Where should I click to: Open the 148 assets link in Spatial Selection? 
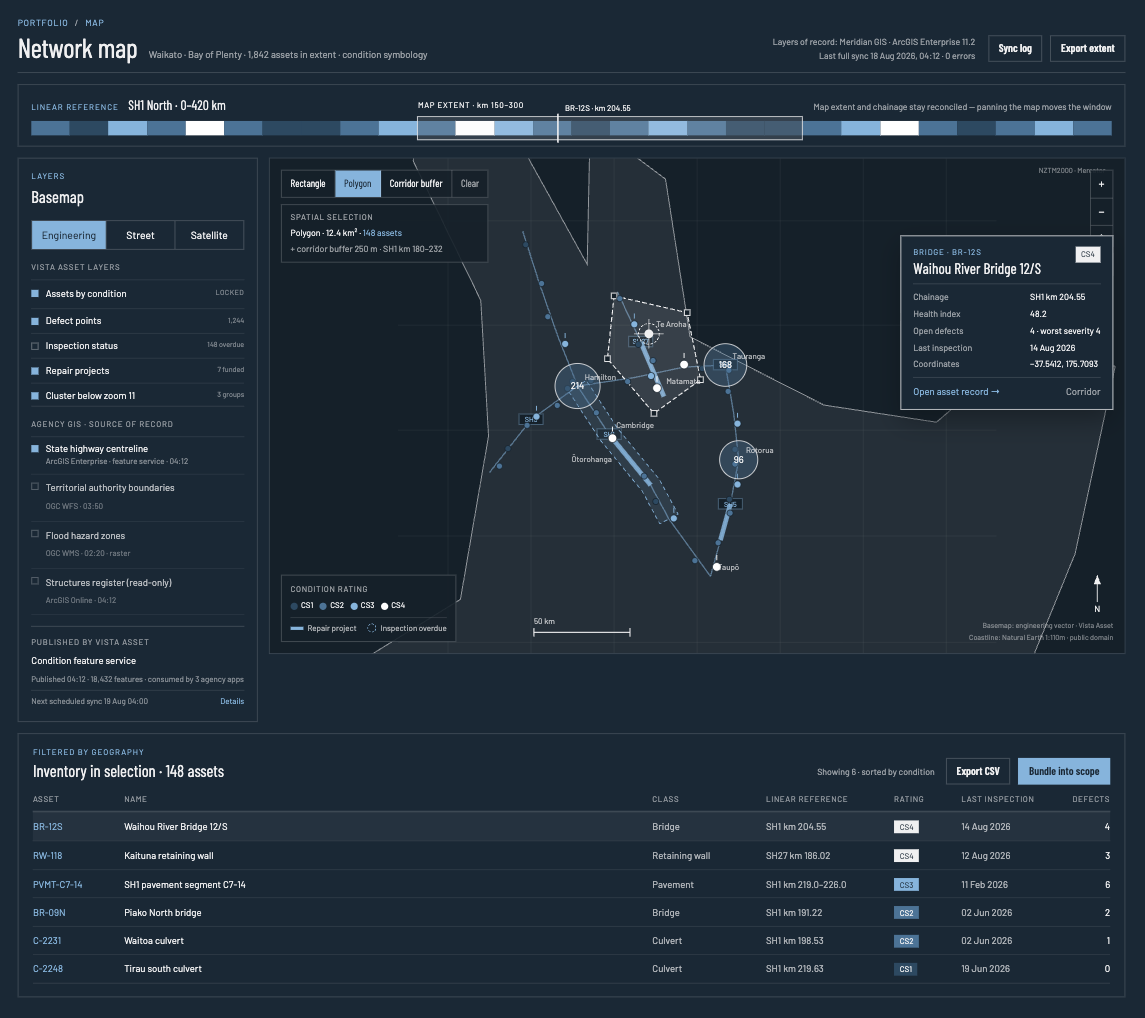click(x=382, y=233)
